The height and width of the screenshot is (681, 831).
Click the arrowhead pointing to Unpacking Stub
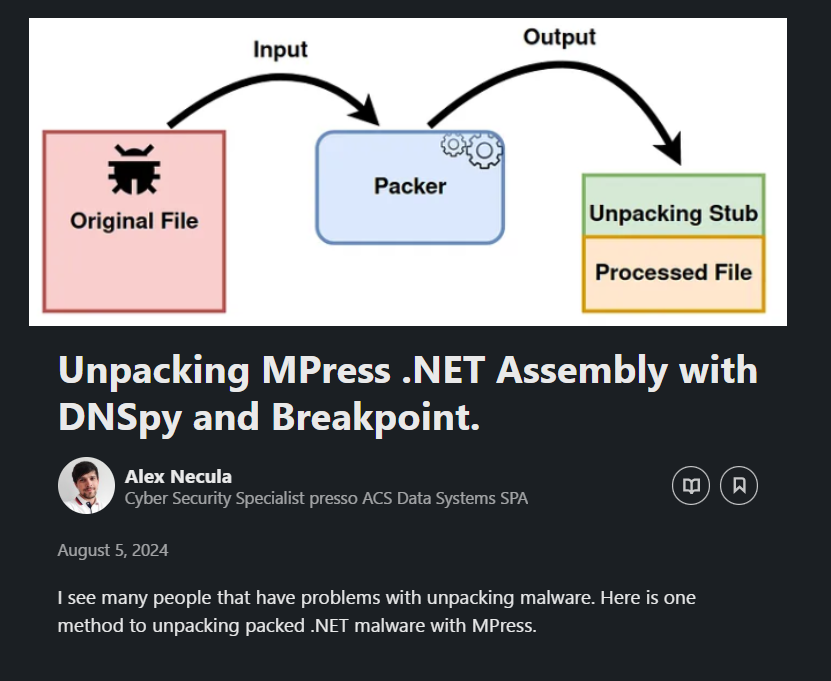(669, 150)
